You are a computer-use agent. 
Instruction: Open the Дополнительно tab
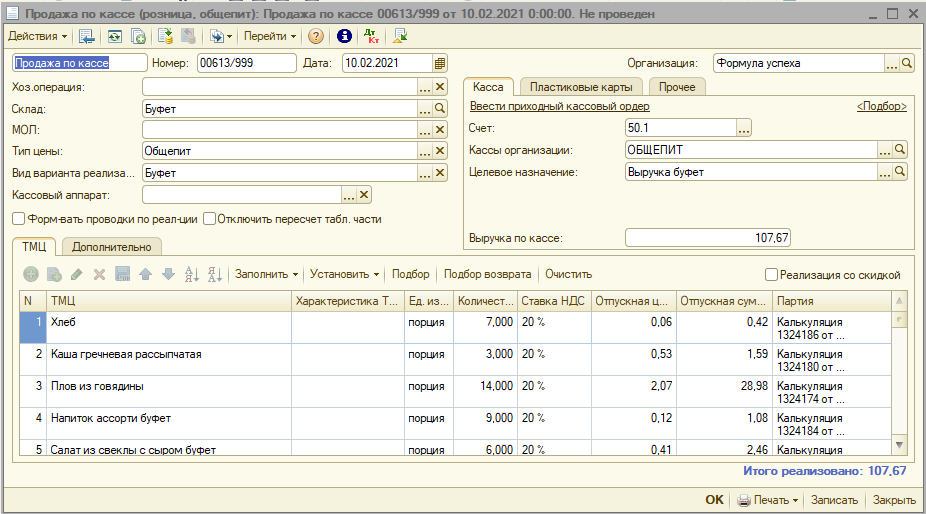[x=112, y=247]
